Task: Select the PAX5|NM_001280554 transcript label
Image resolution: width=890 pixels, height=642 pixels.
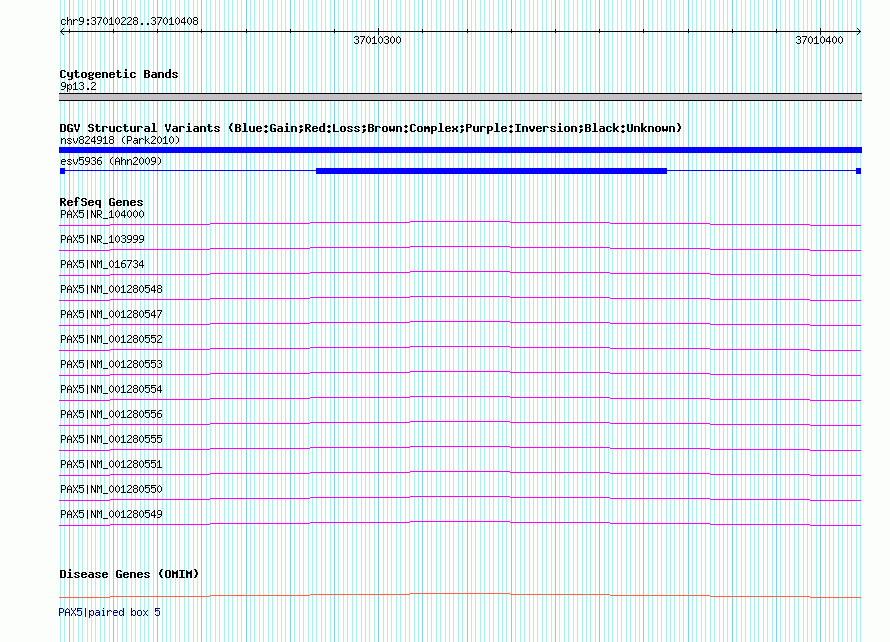Action: (x=111, y=389)
